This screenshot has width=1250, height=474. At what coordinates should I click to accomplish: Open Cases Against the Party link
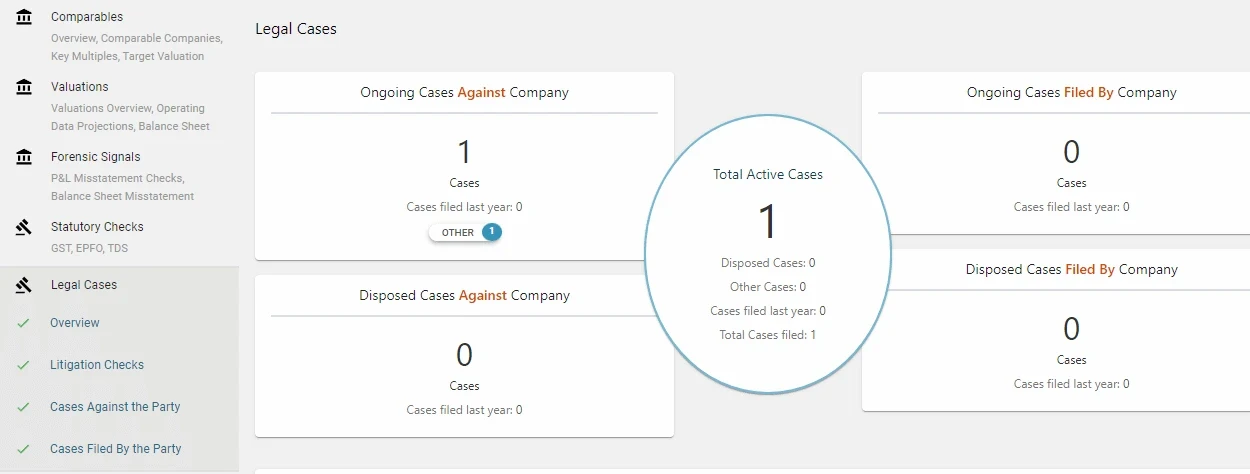[x=115, y=407]
